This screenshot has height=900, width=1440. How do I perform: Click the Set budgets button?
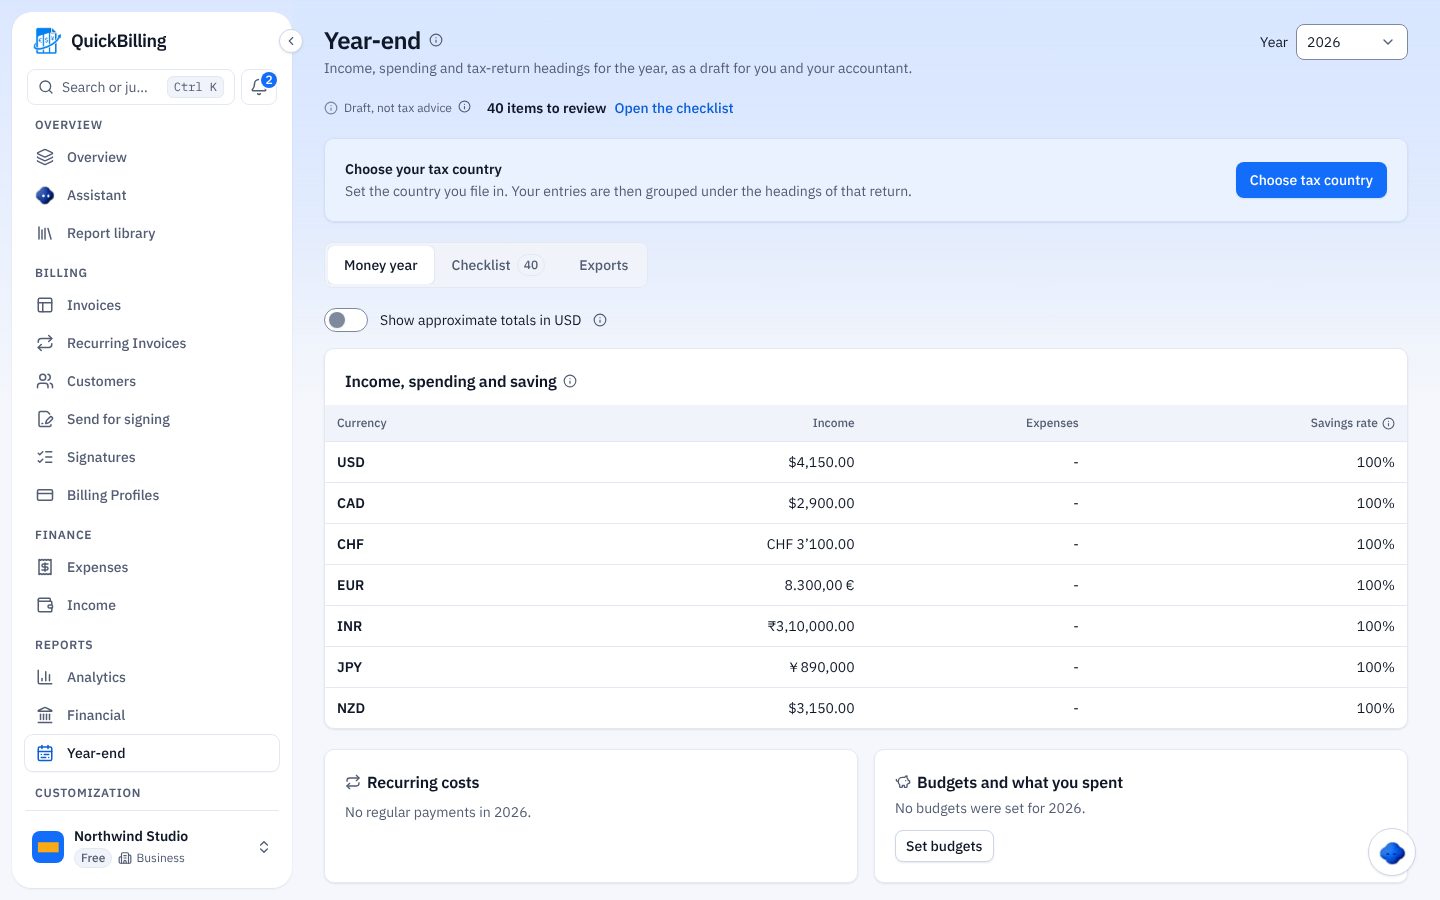944,846
